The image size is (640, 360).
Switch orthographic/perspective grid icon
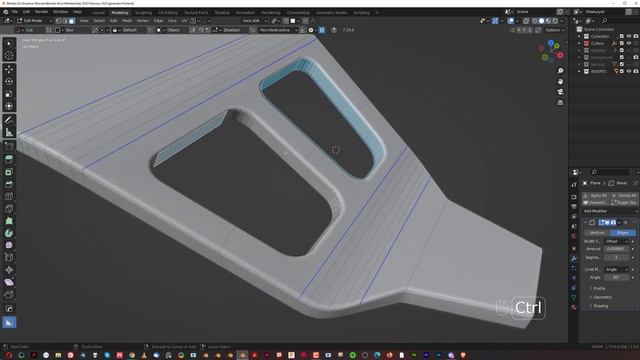tap(560, 102)
